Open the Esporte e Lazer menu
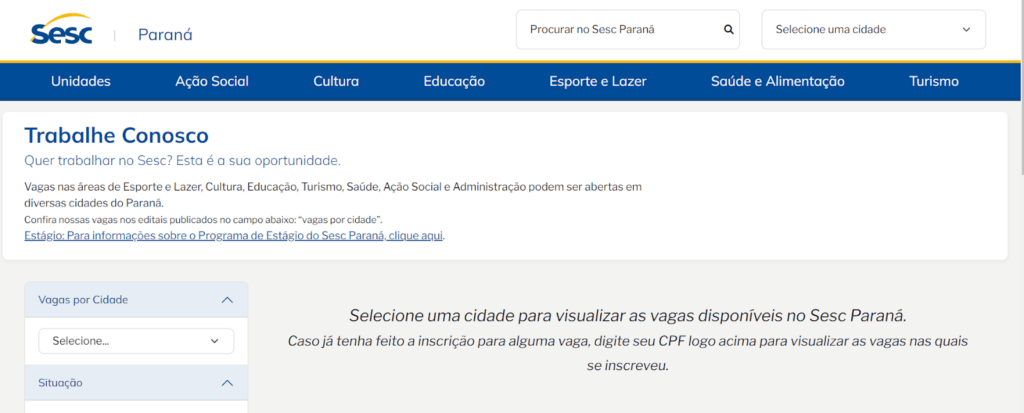 (x=598, y=82)
